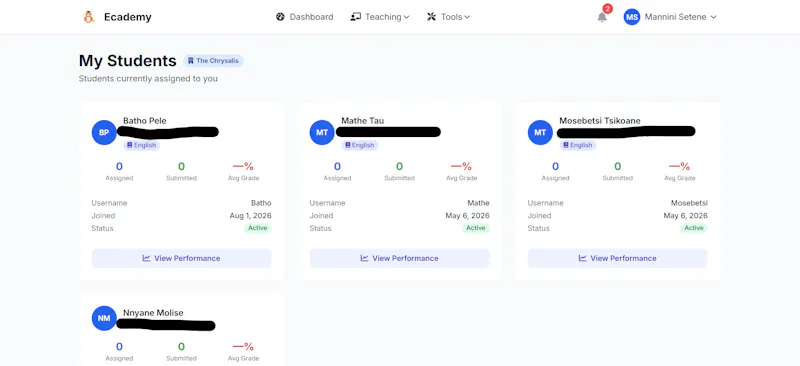800x366 pixels.
Task: Click Mathe Tau's MT avatar
Action: tap(322, 132)
